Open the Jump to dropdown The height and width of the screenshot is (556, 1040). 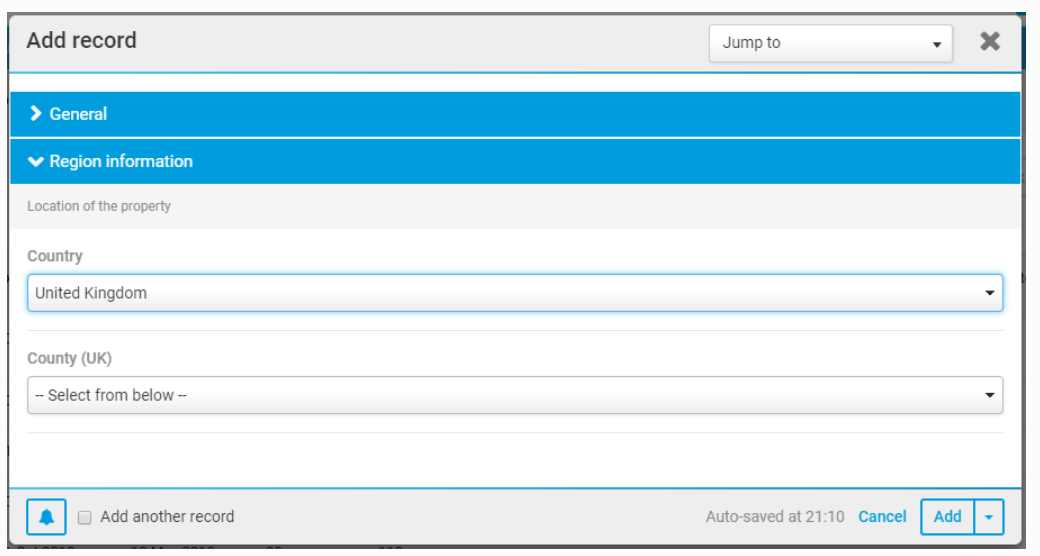pos(830,43)
